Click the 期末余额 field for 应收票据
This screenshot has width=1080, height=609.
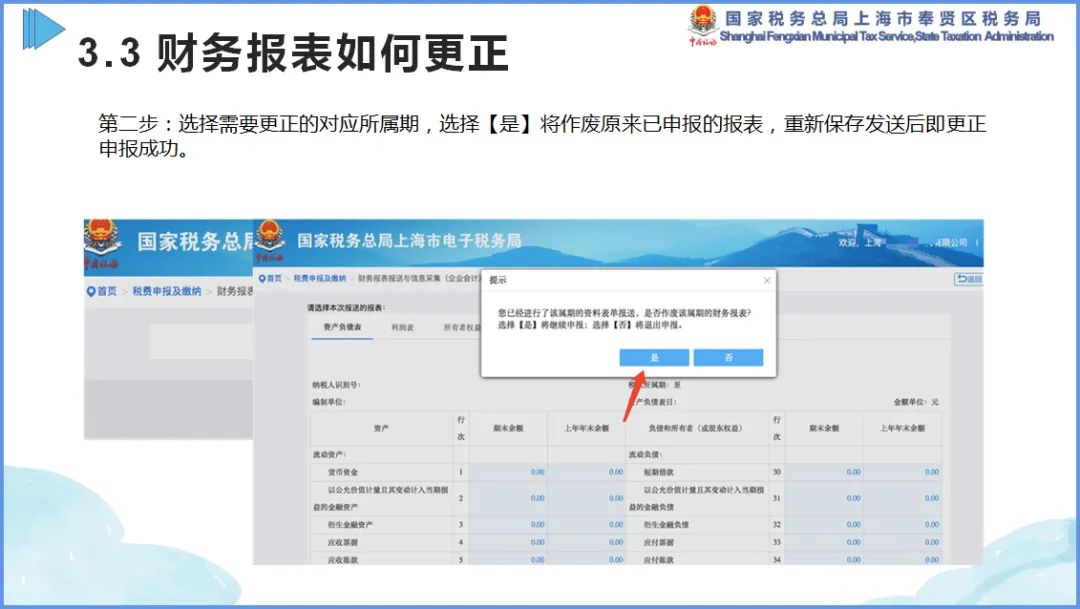click(508, 542)
